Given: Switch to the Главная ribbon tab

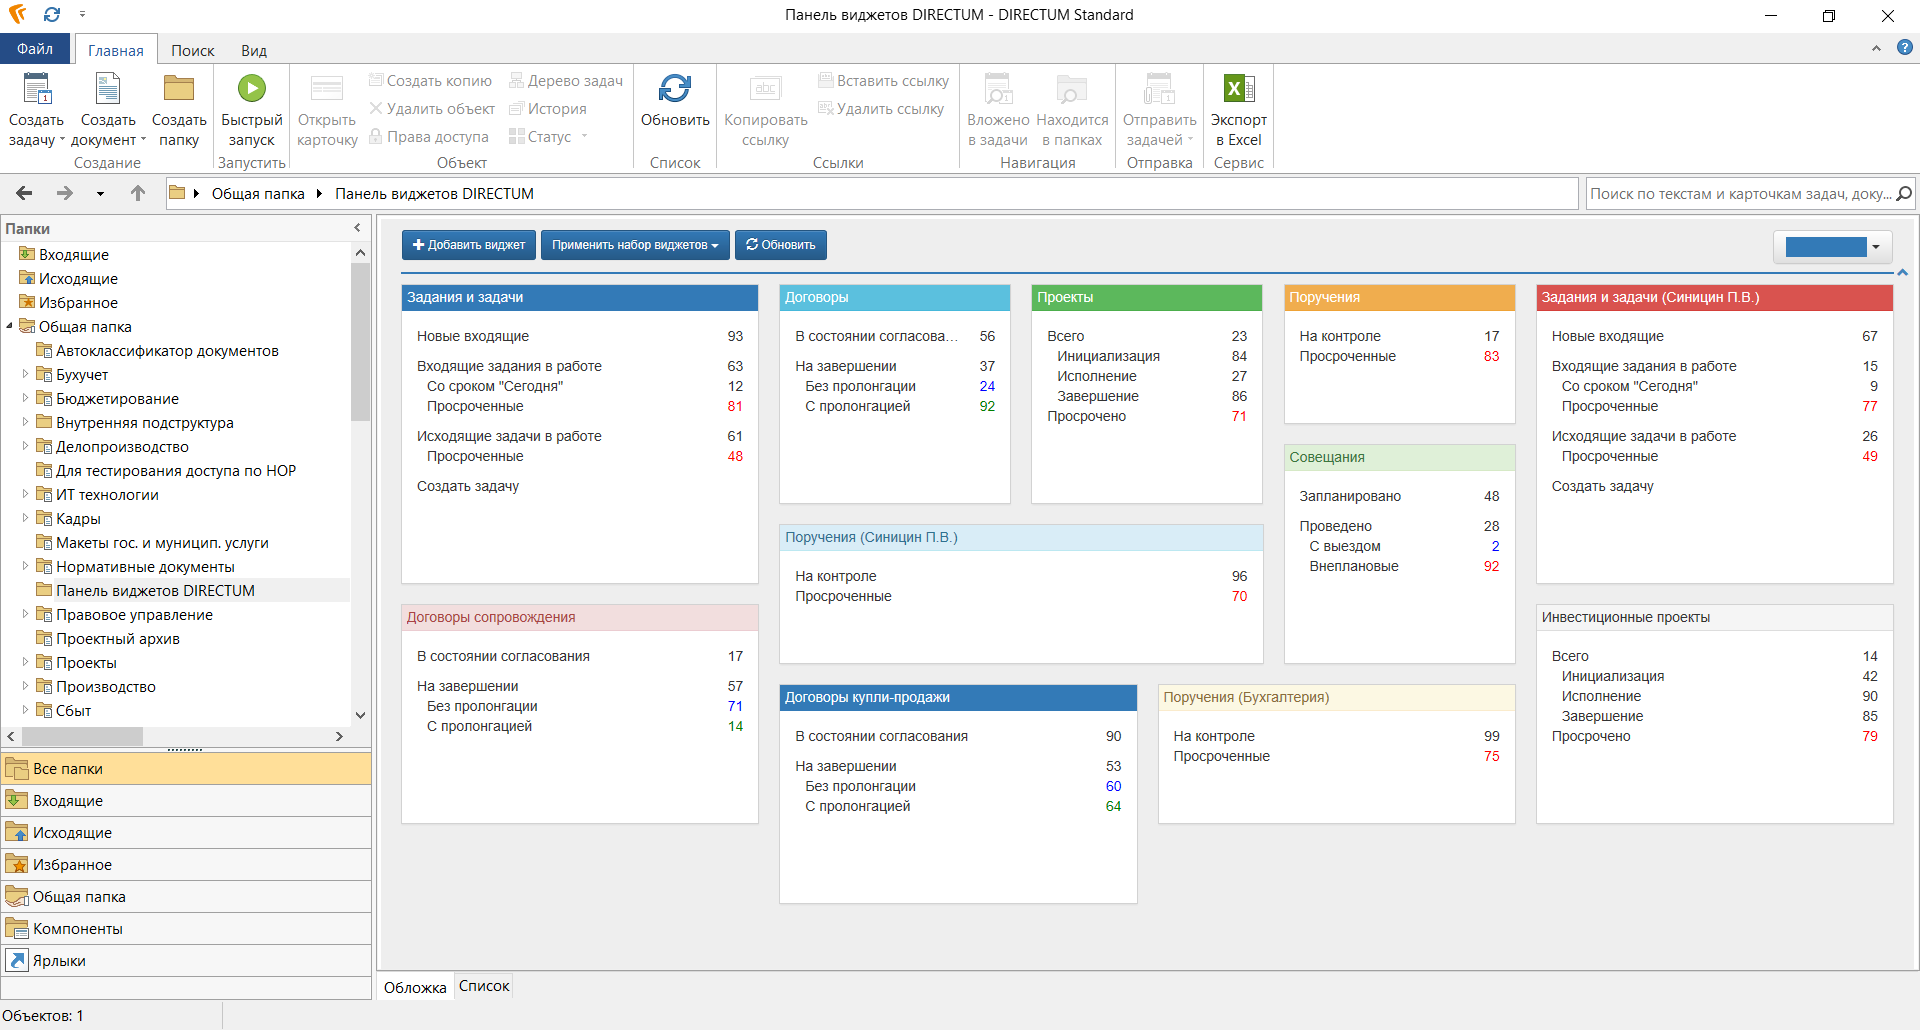Looking at the screenshot, I should [116, 50].
